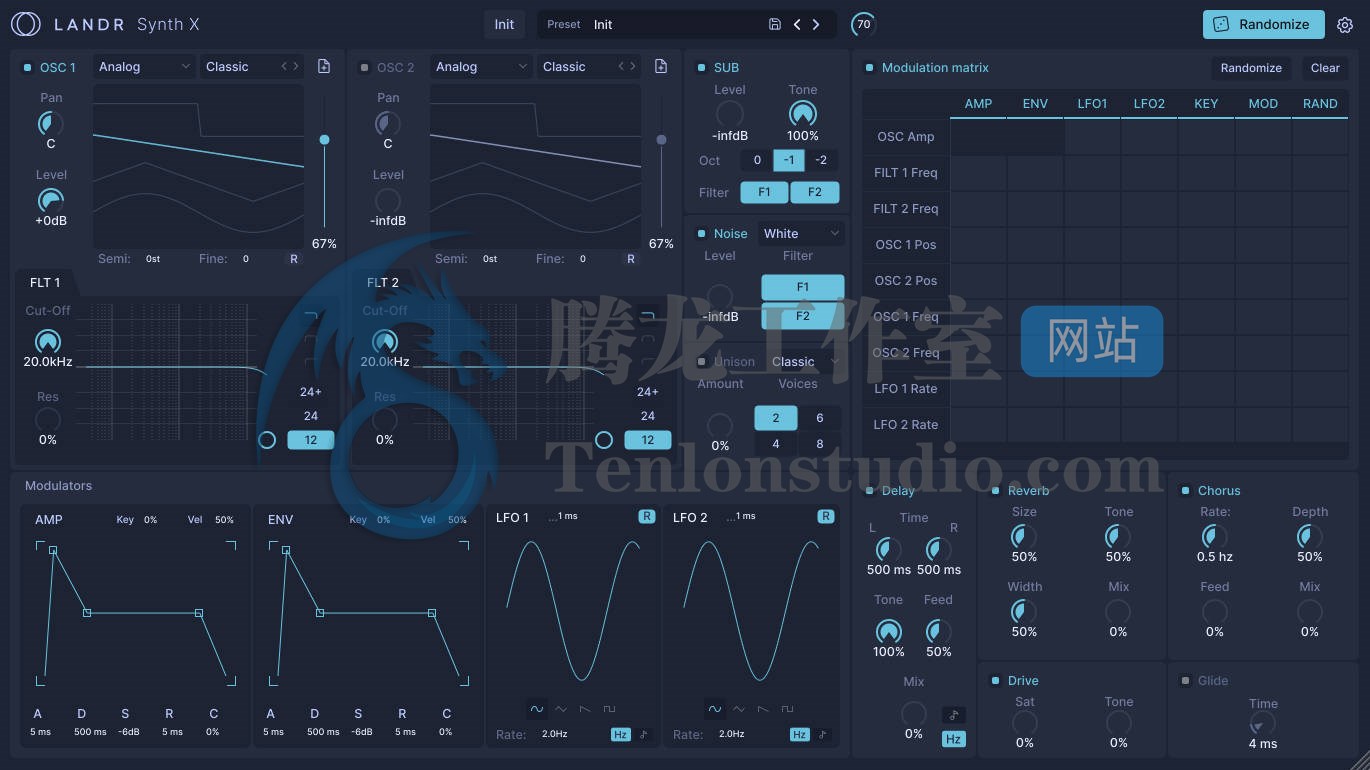The image size is (1370, 770).
Task: Enable delay note sync icon
Action: [x=954, y=715]
